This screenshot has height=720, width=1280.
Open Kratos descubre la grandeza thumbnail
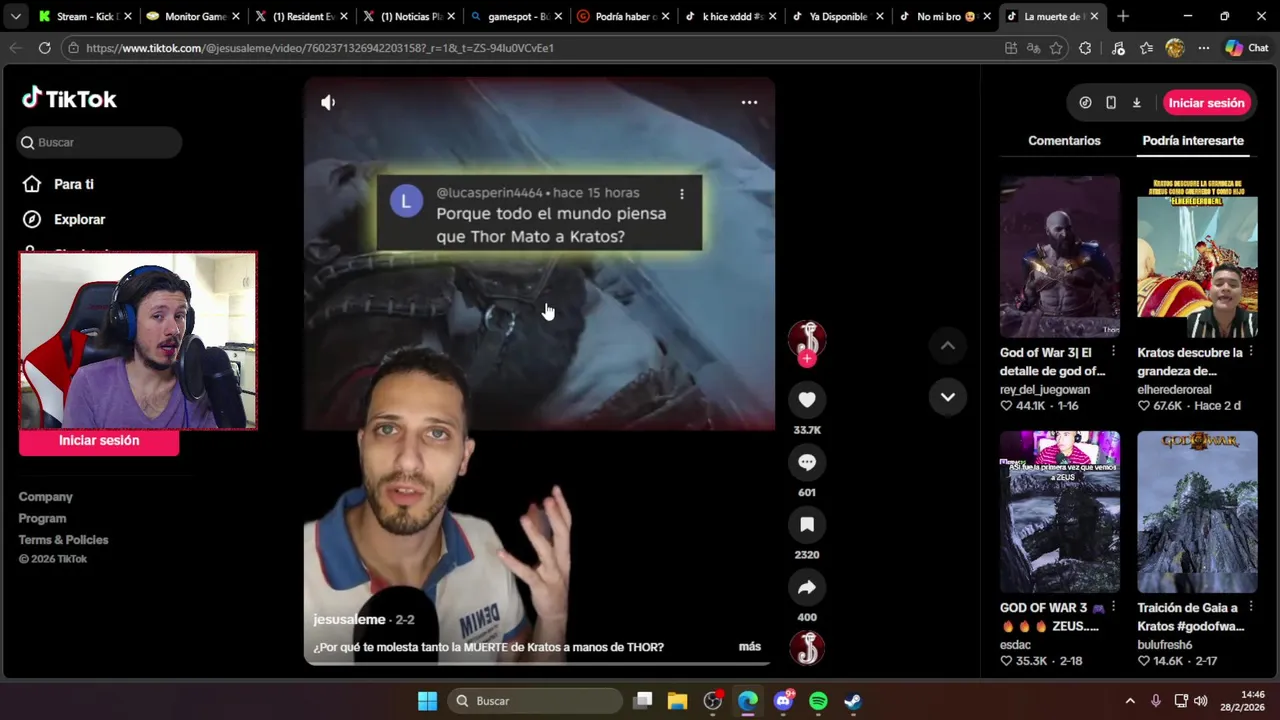tap(1197, 257)
